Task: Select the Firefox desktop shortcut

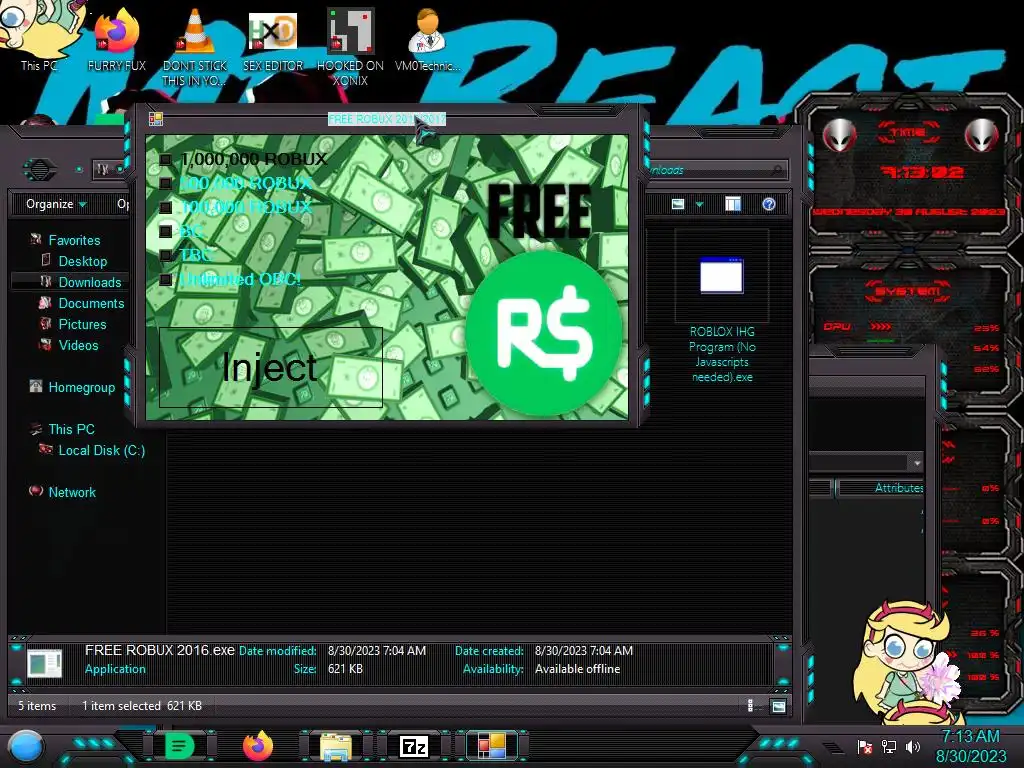Action: [x=116, y=38]
